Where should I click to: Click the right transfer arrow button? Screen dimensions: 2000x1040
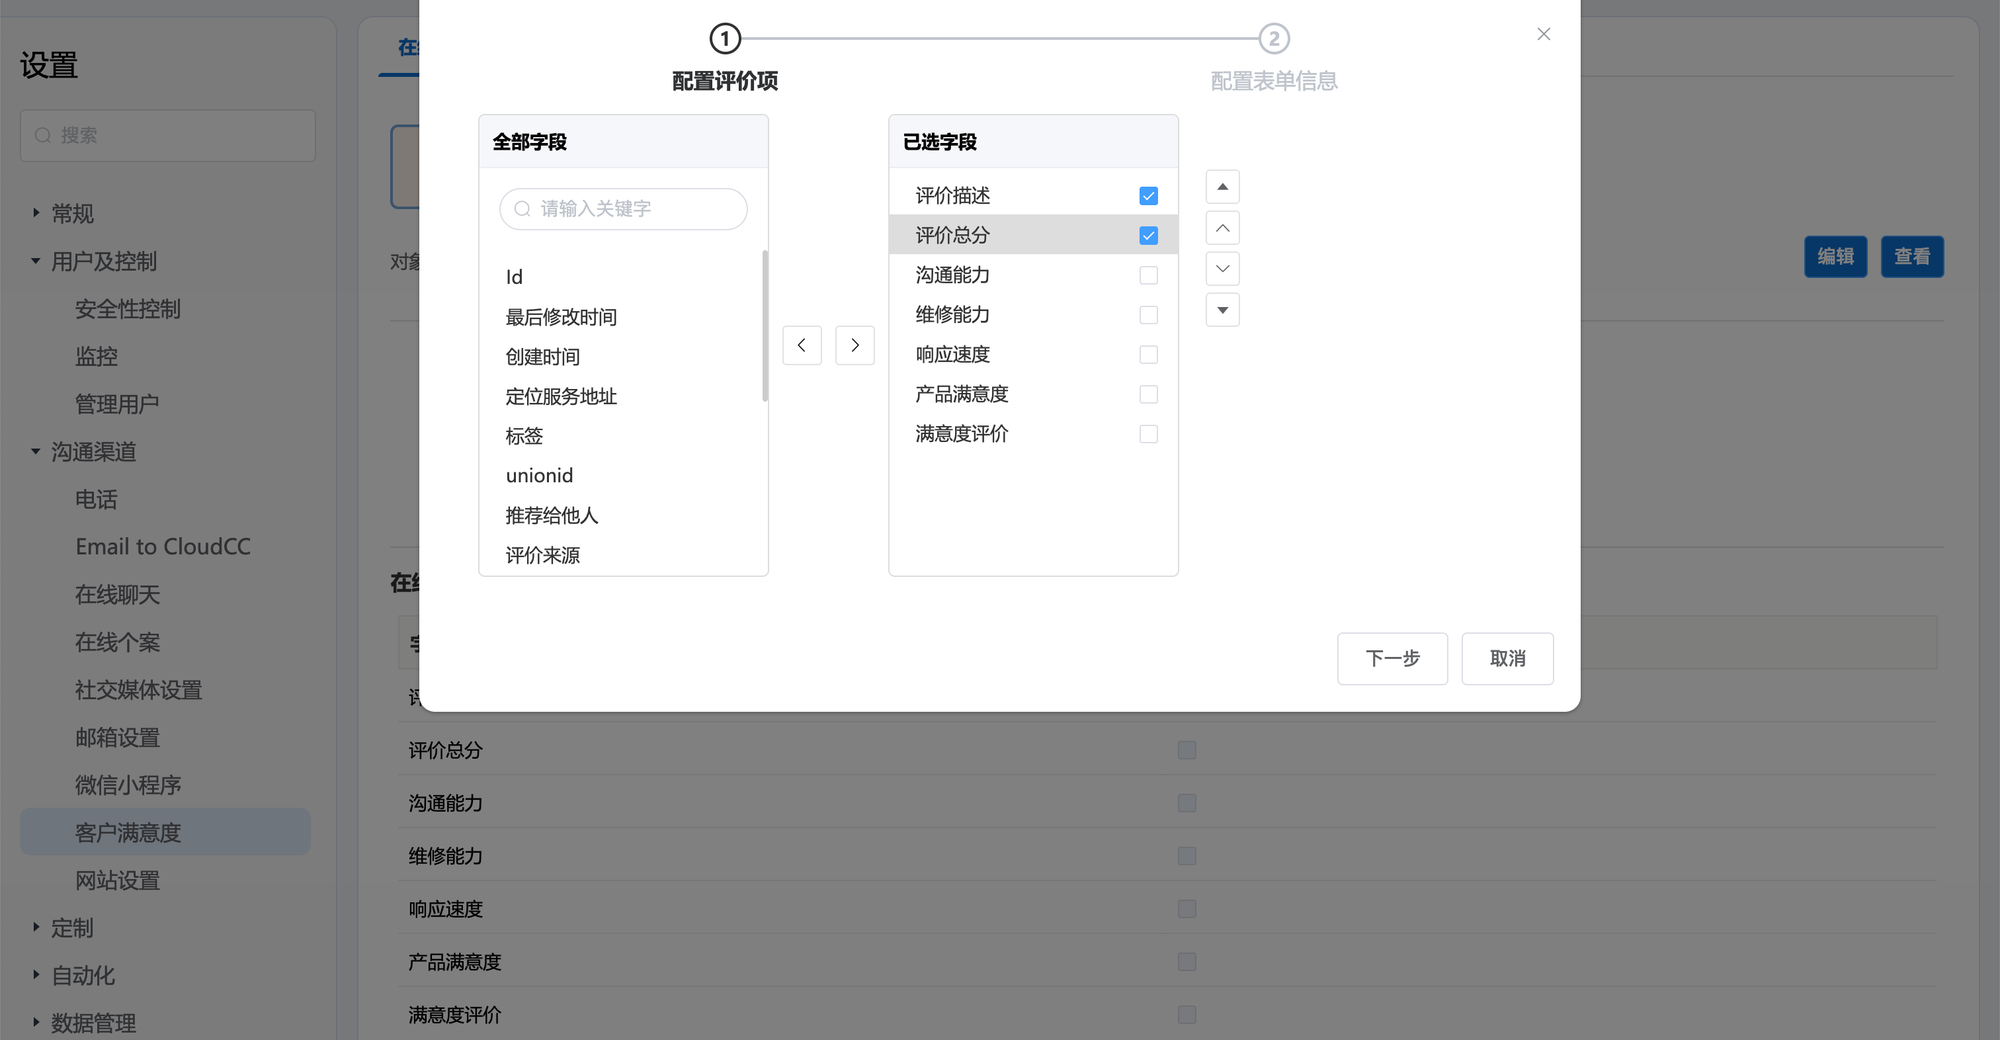pos(855,345)
